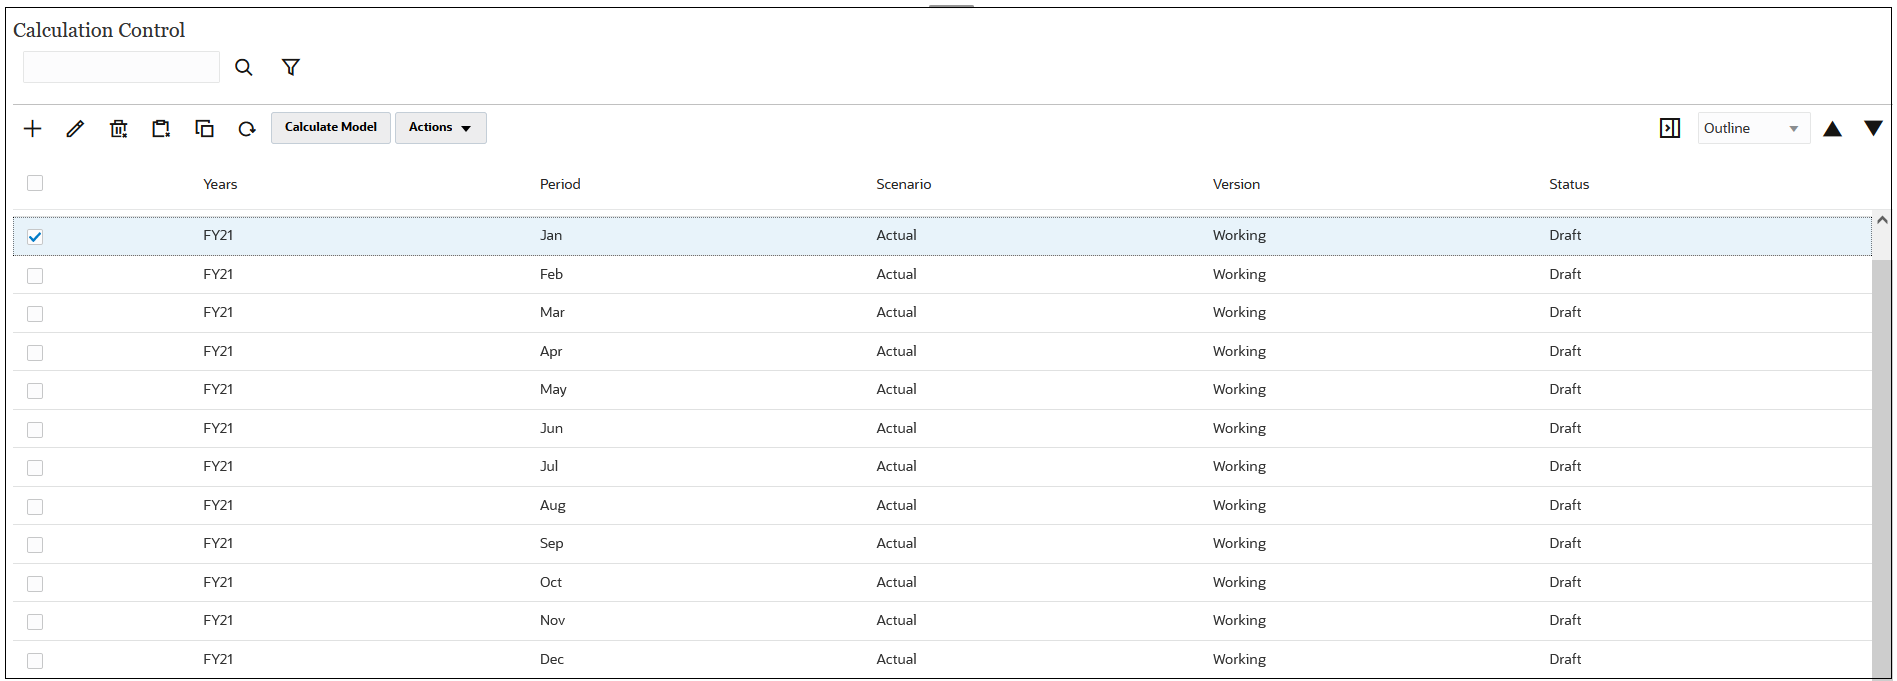Click the pencil edit icon
1897x681 pixels.
pos(75,128)
